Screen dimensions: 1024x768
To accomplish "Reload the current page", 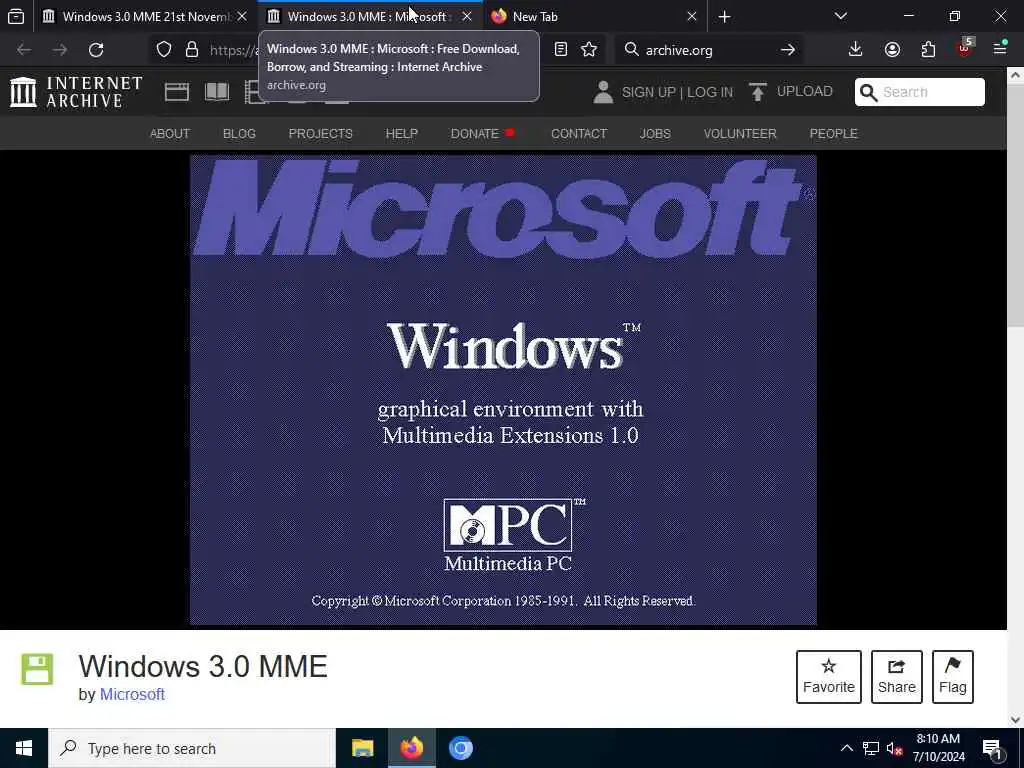I will pos(96,50).
